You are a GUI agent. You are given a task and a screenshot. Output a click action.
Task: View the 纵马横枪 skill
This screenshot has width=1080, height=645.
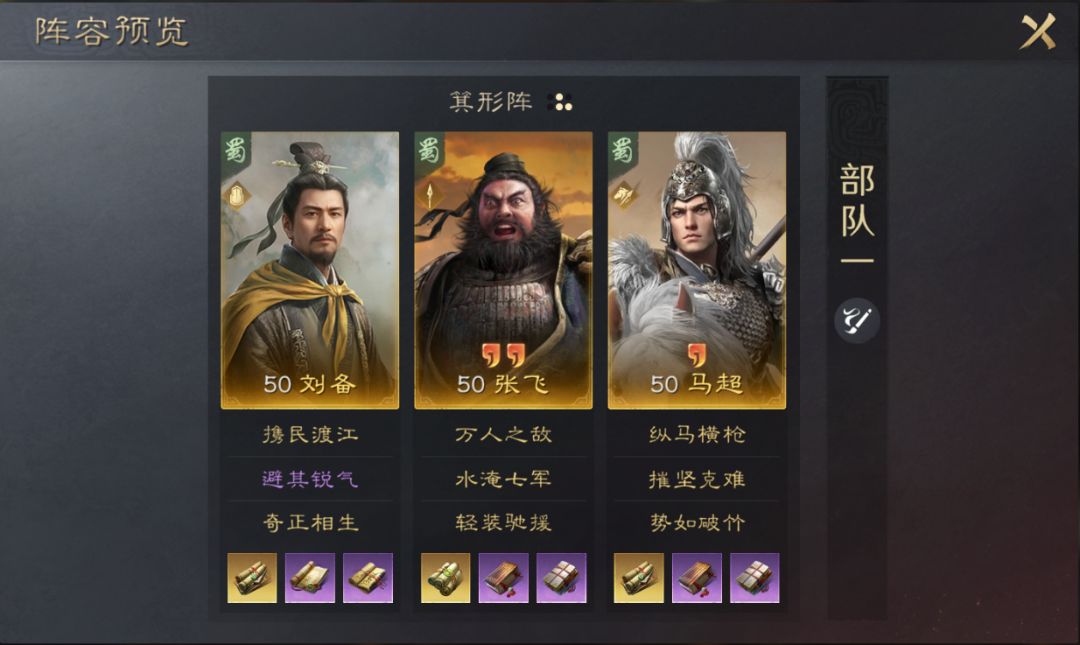point(696,435)
